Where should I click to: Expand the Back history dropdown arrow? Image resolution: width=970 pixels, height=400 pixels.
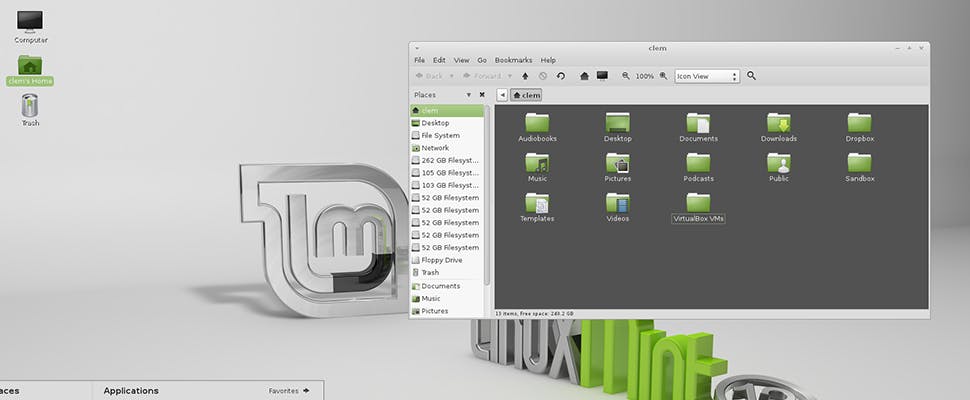(451, 76)
